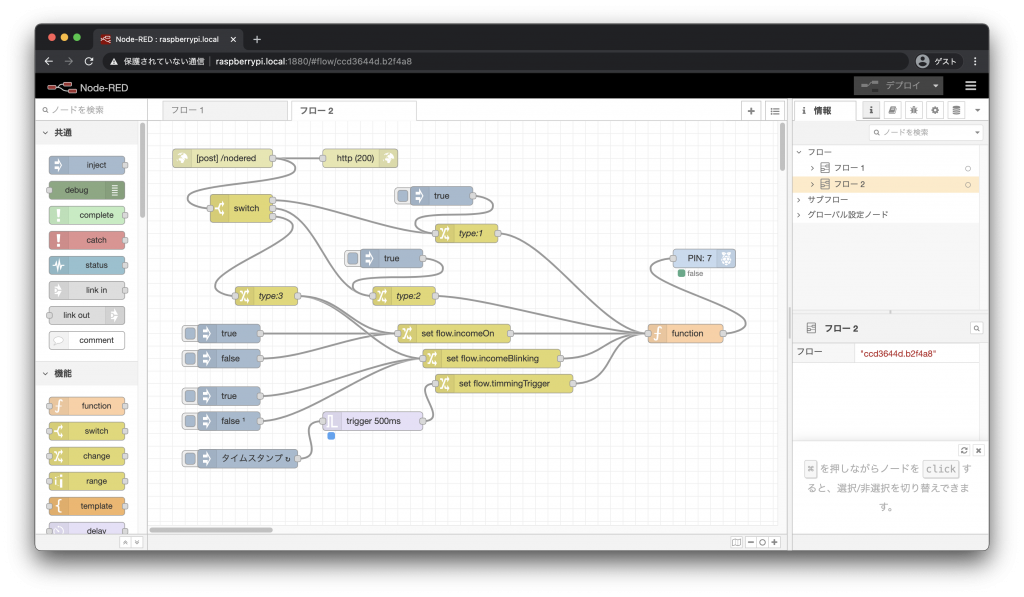Add a new flow tab with plus

(x=751, y=111)
